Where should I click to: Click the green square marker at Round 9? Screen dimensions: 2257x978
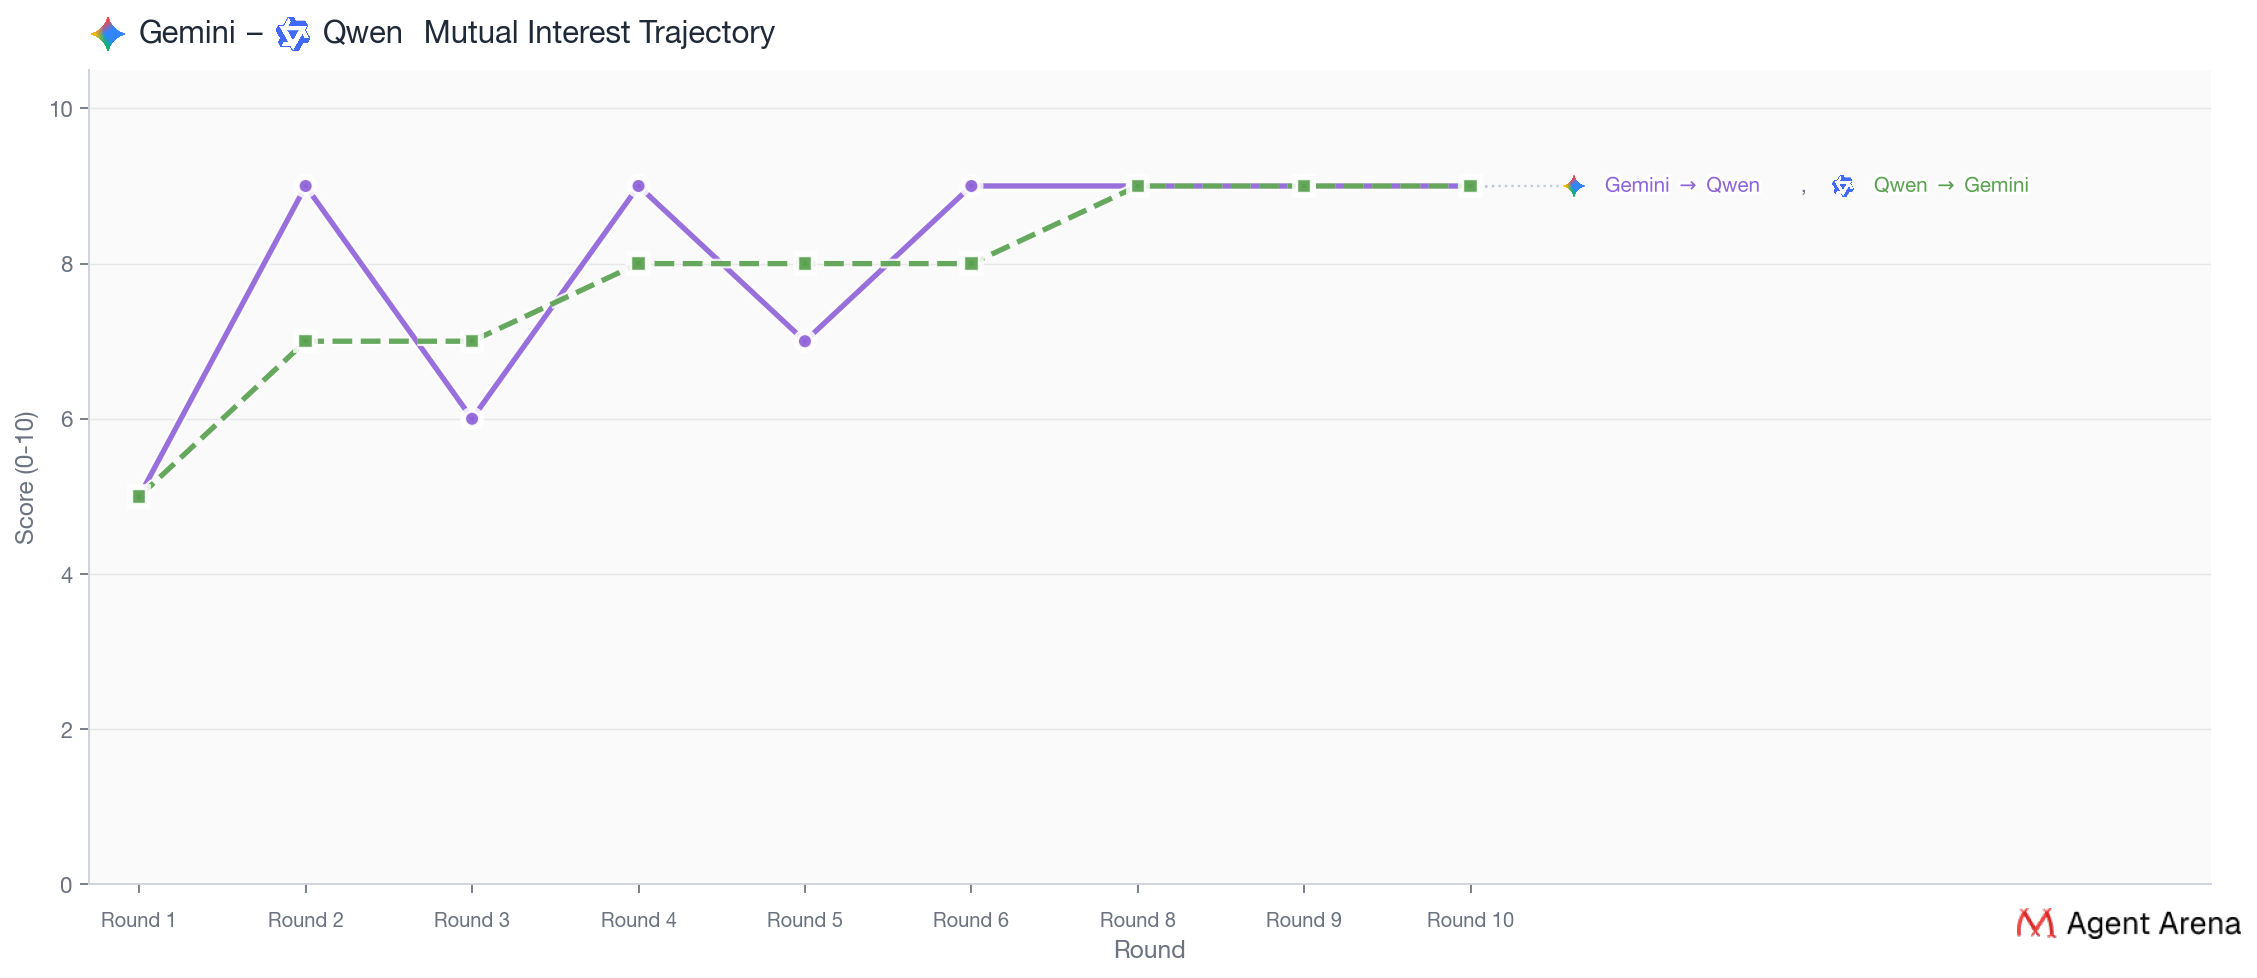[x=1304, y=186]
